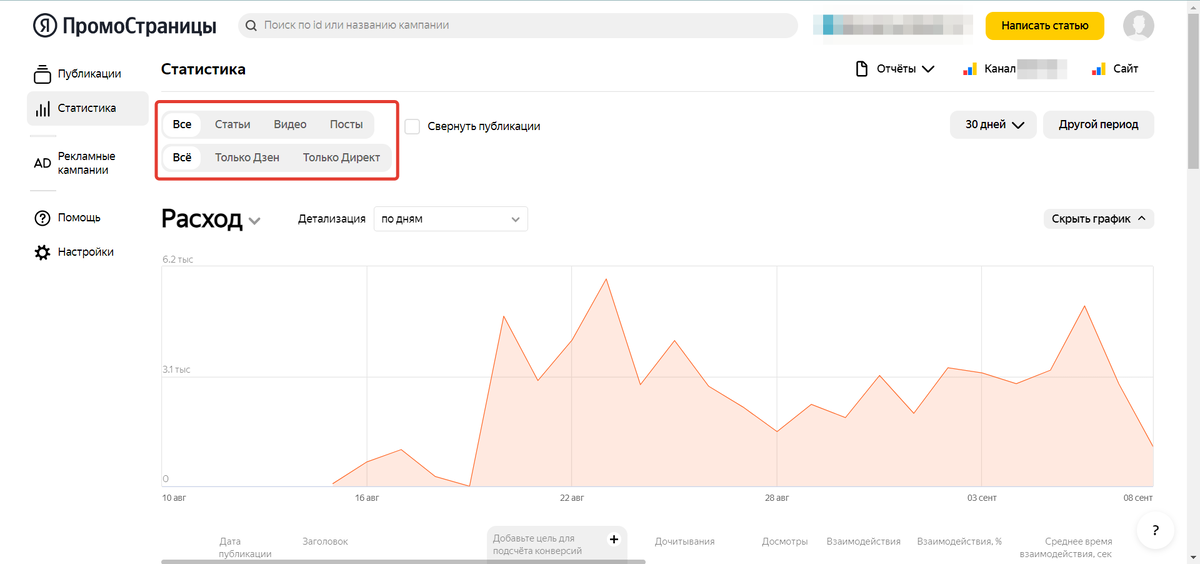
Task: Click the Другой период button
Action: click(x=1098, y=125)
